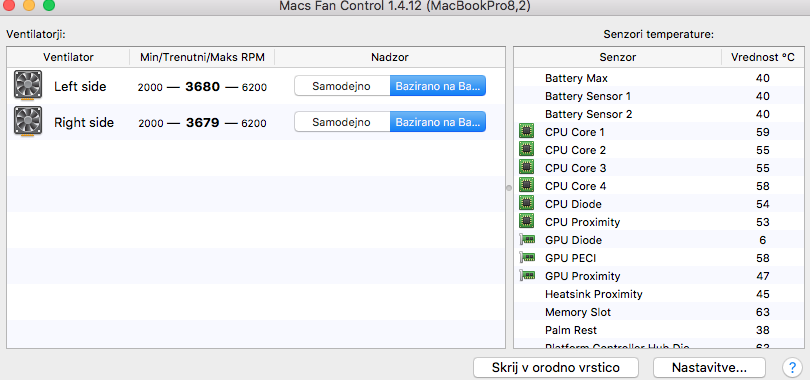The image size is (810, 380).
Task: Click the CPU Core 3 chip icon
Action: [x=526, y=168]
